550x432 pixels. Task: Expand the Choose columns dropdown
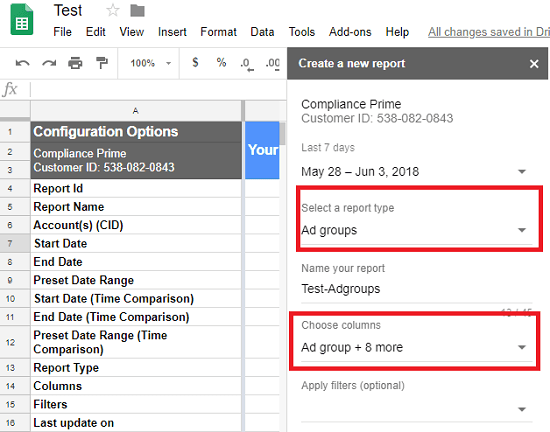(x=417, y=347)
